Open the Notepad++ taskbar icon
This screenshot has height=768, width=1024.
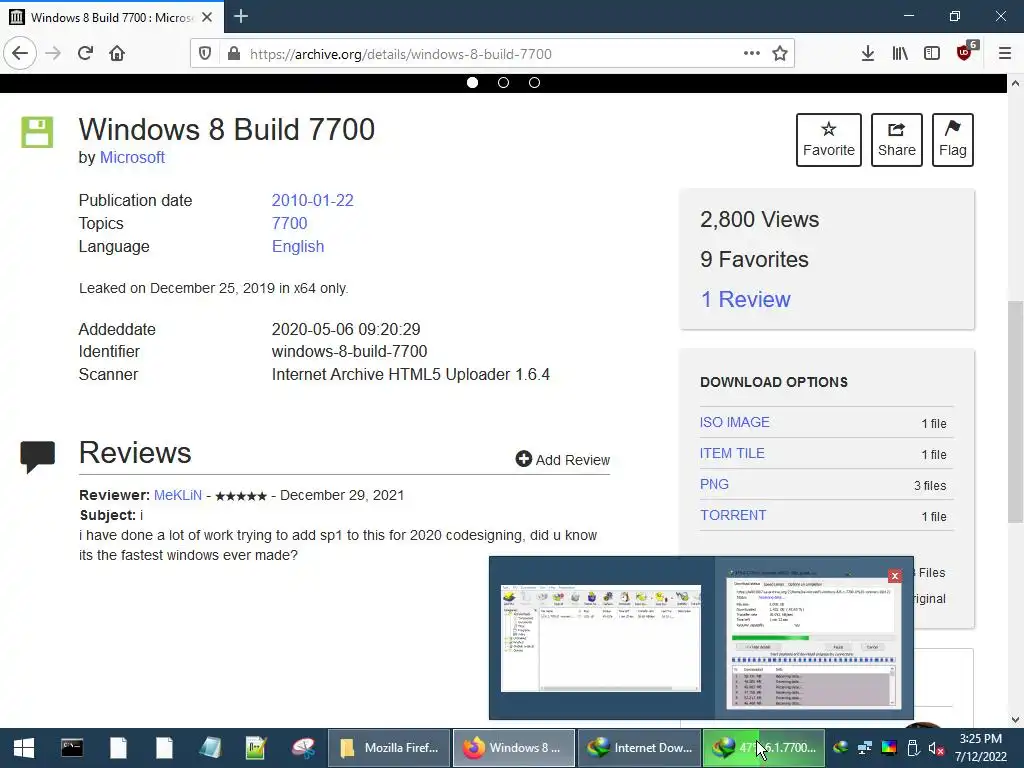tap(256, 748)
